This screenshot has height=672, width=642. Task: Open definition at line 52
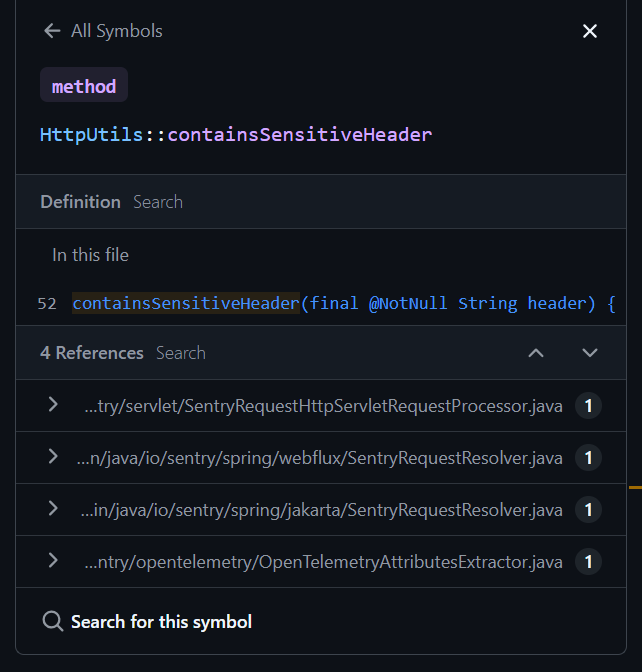[321, 303]
